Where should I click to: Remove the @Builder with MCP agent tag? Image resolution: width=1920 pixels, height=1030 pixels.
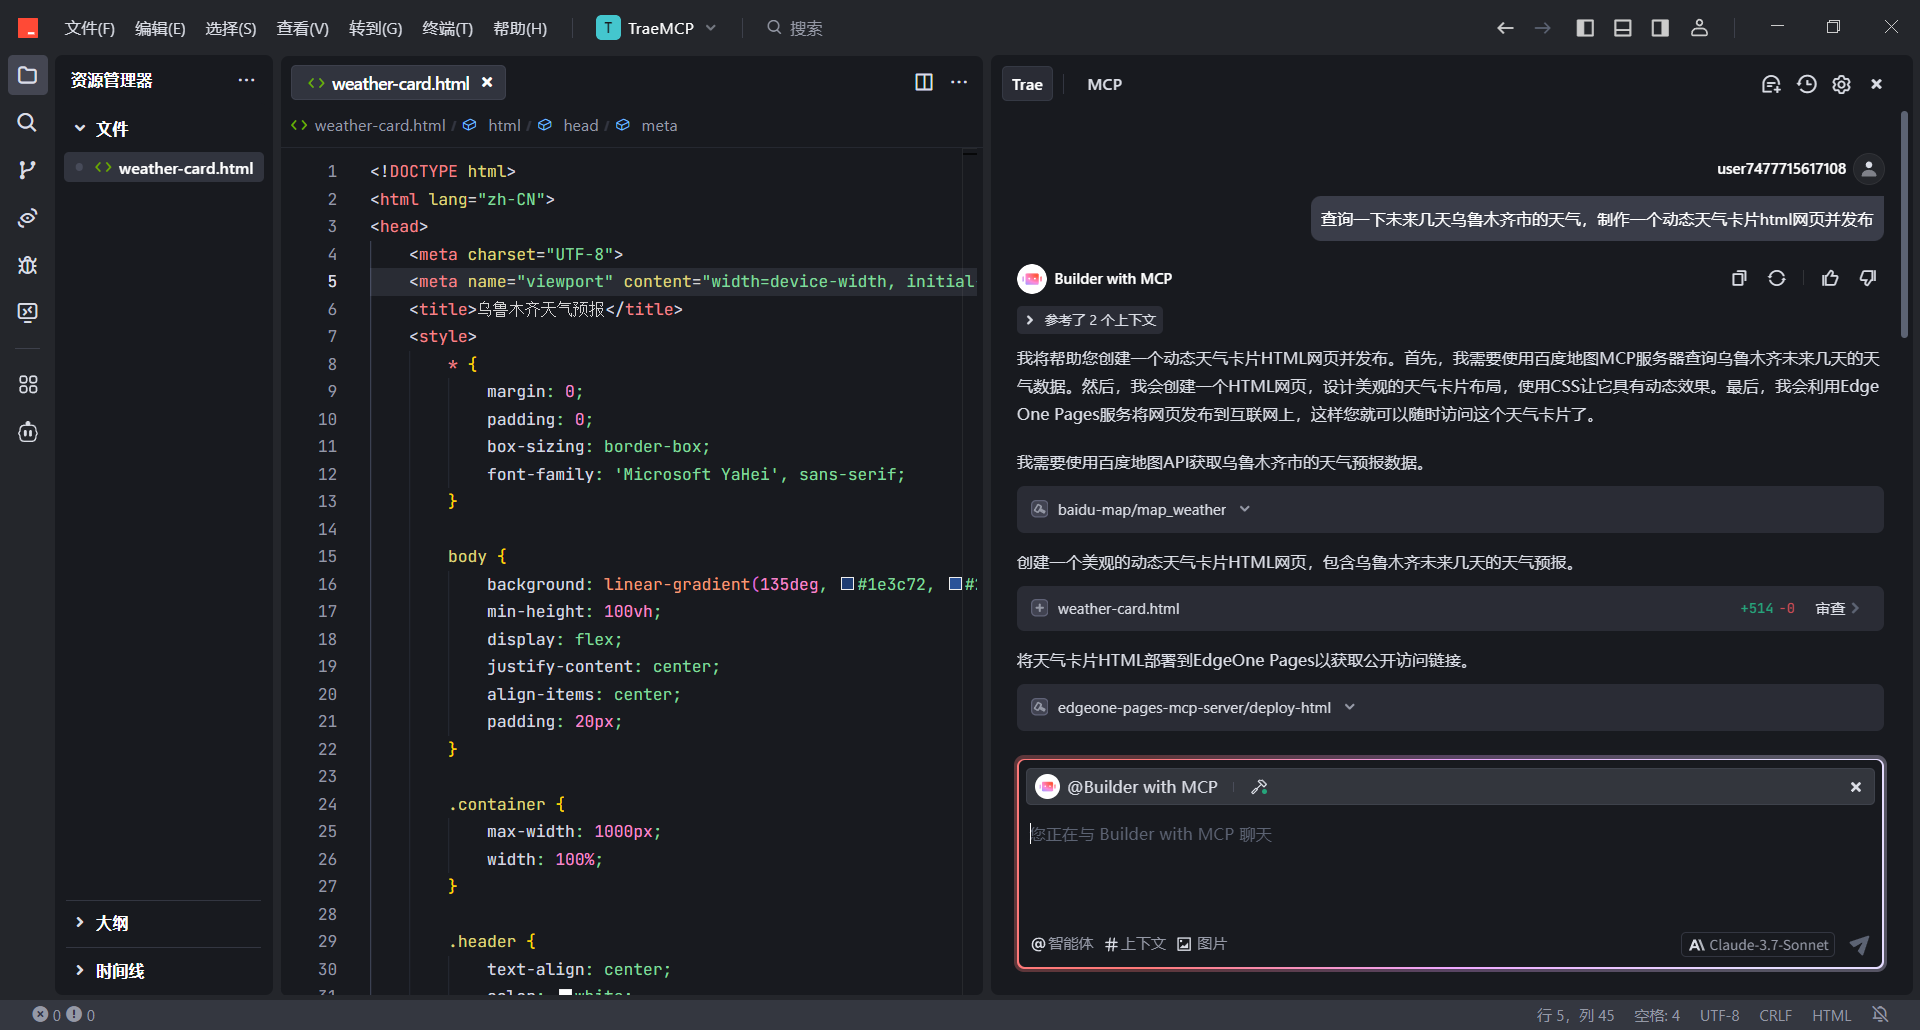point(1856,787)
